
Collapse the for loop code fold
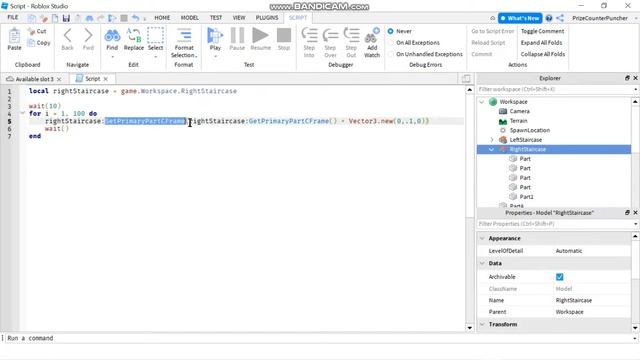click(x=23, y=113)
